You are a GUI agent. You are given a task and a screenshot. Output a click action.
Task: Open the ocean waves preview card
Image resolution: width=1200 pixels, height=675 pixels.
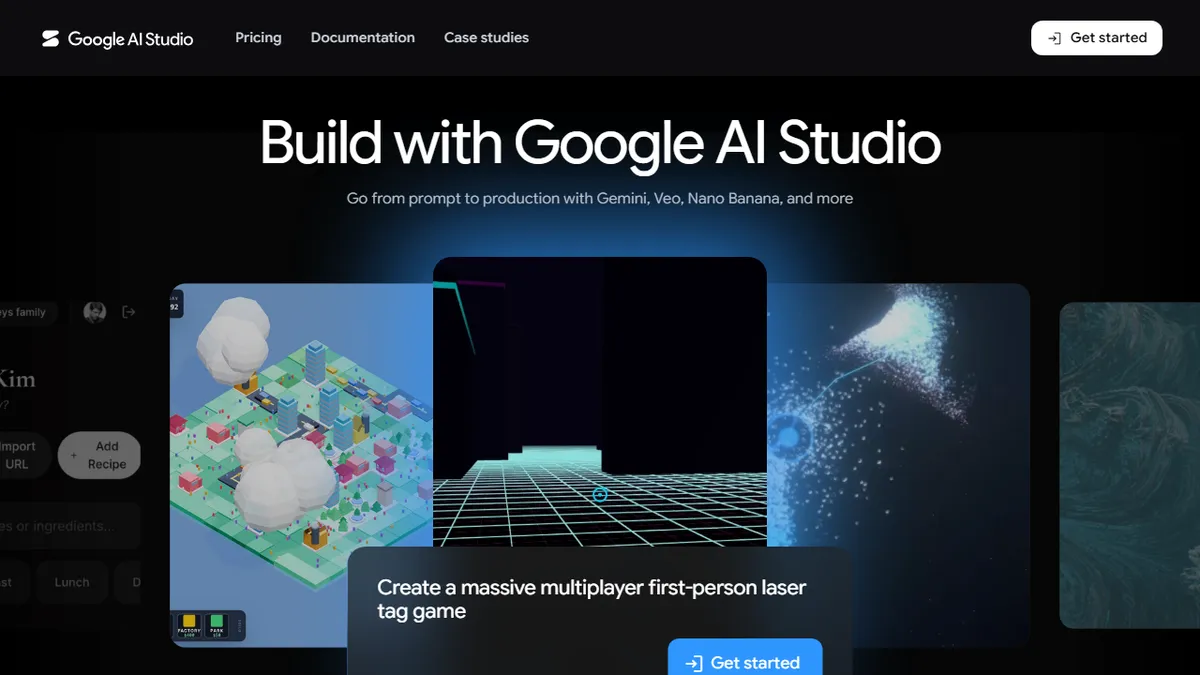click(x=1130, y=465)
